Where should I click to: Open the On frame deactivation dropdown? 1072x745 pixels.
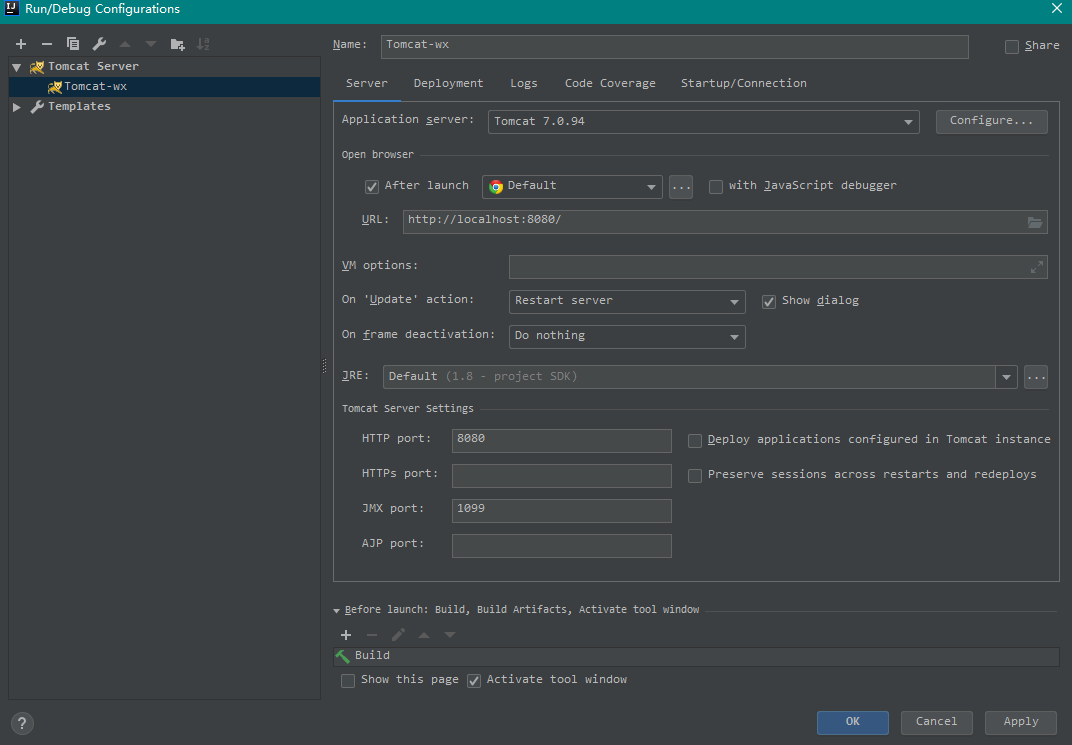click(x=627, y=336)
